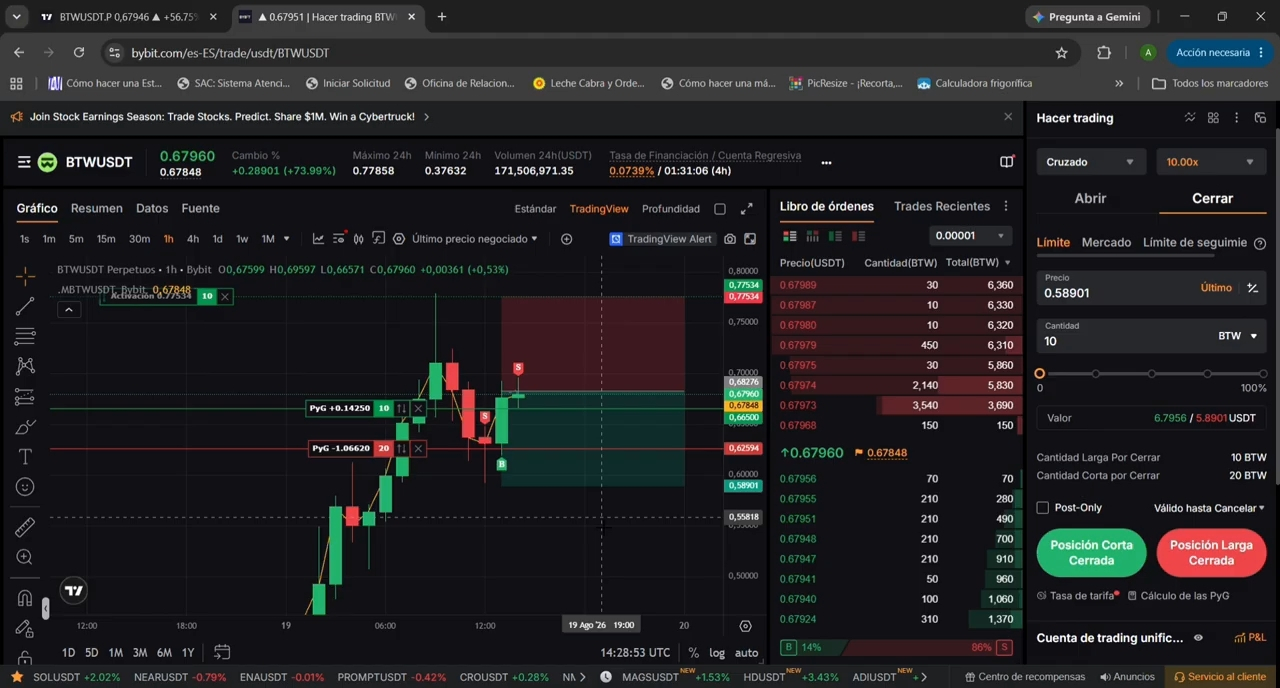Click the quantity slider 100% end point
The height and width of the screenshot is (688, 1280).
1263,374
